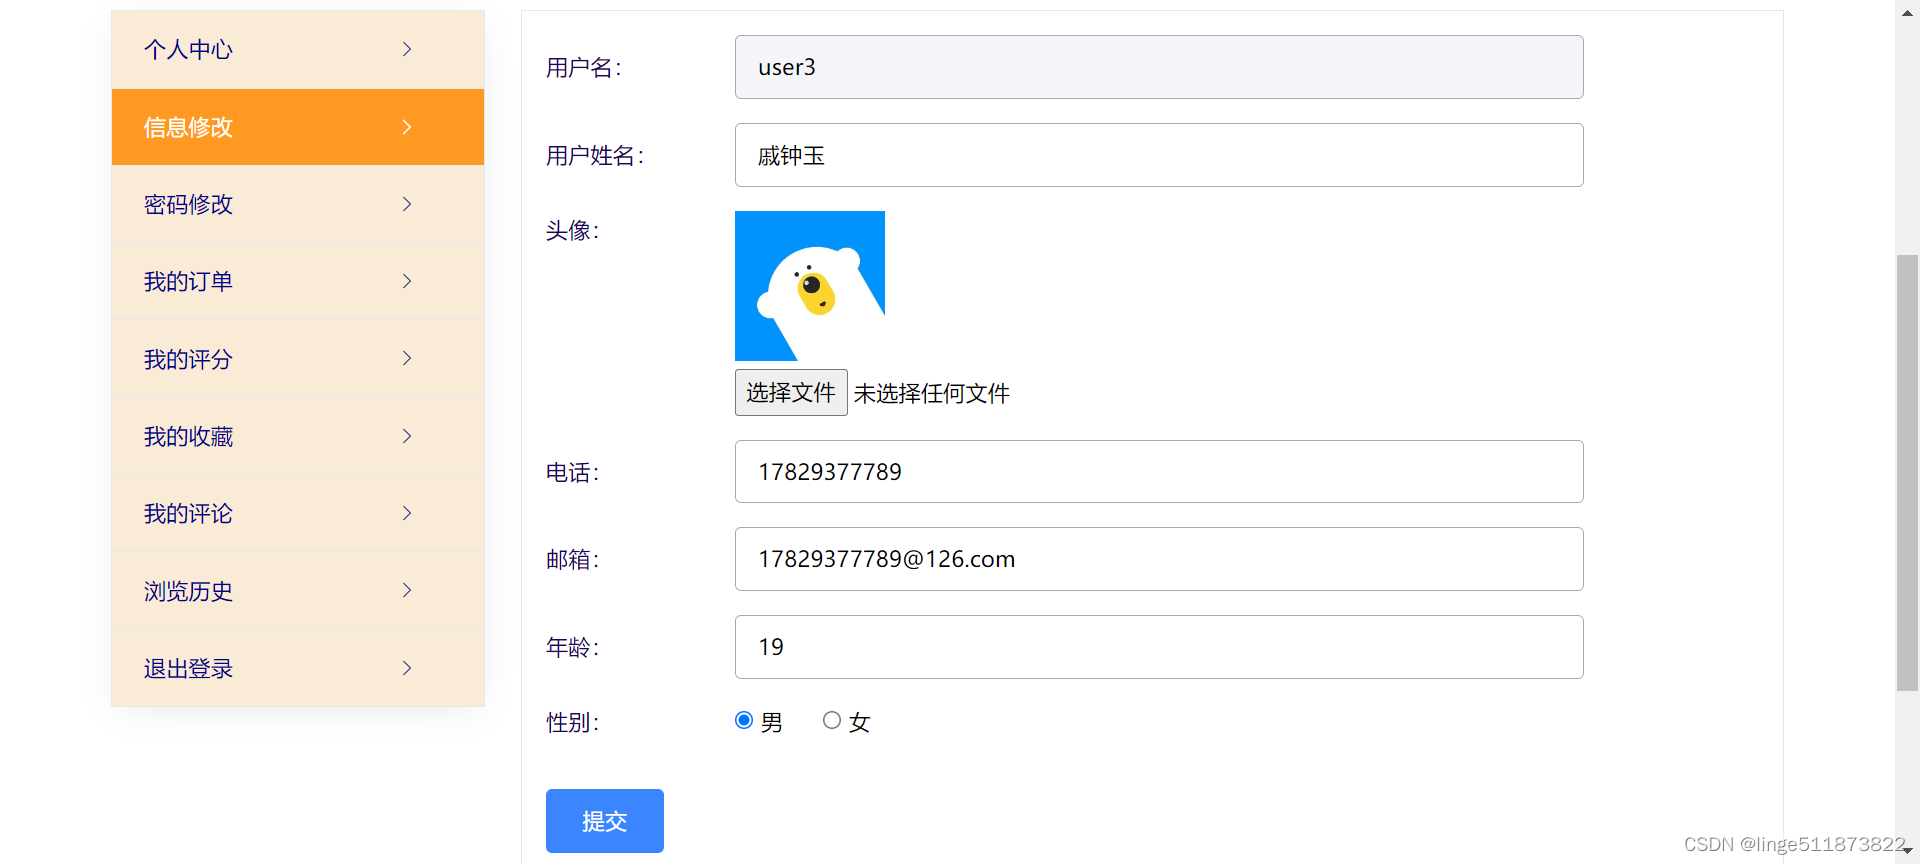This screenshot has height=864, width=1920.
Task: Click the 选择文件 upload button
Action: coord(791,392)
